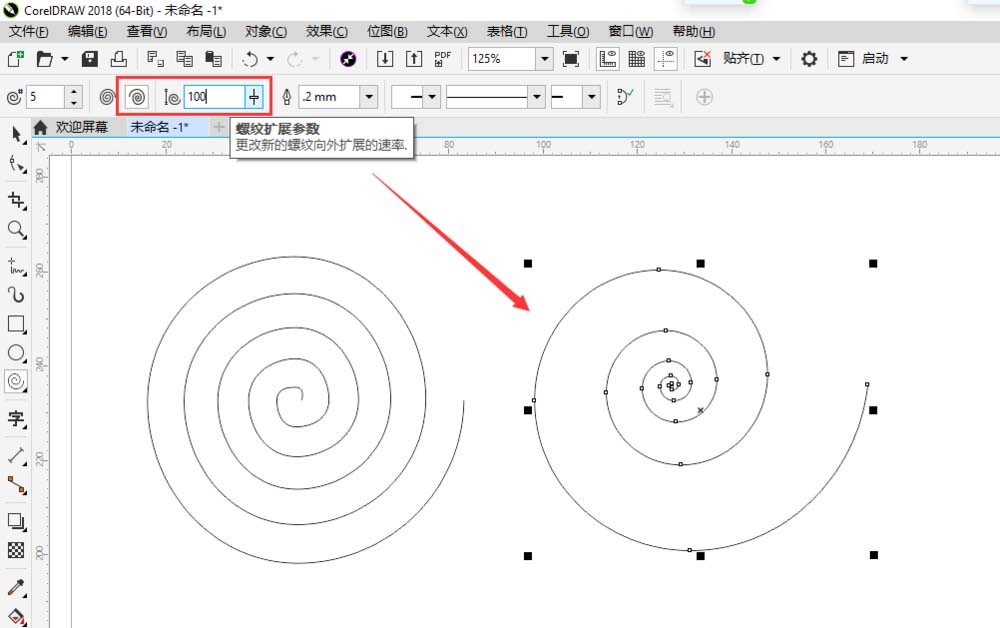Open the 效果(C) menu
Image resolution: width=1000 pixels, height=628 pixels.
tap(326, 32)
